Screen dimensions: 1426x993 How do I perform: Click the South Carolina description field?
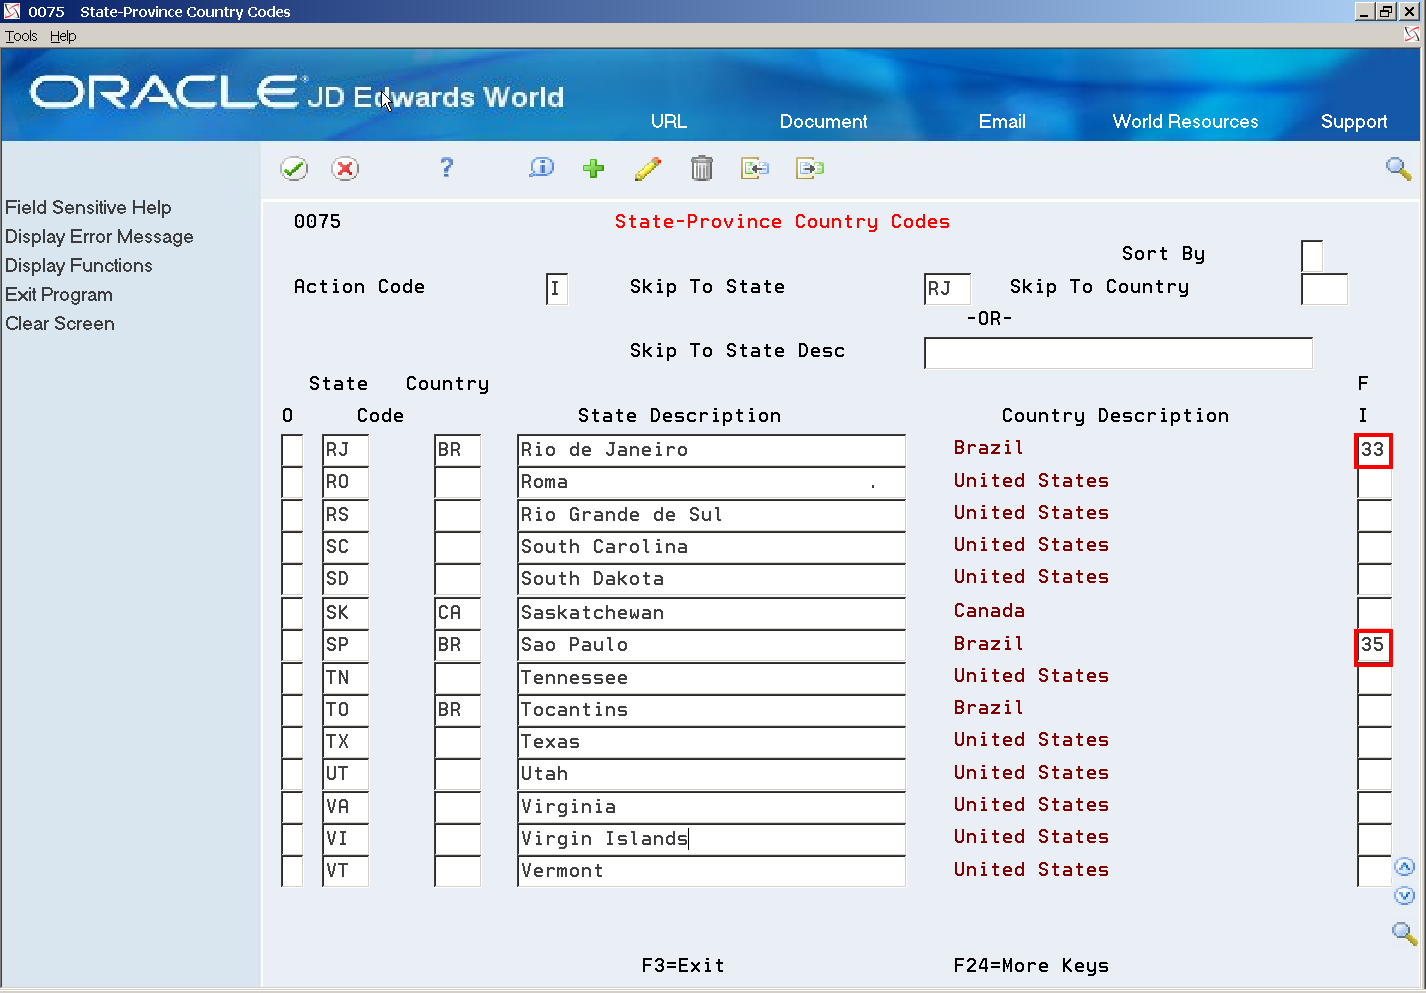[711, 547]
